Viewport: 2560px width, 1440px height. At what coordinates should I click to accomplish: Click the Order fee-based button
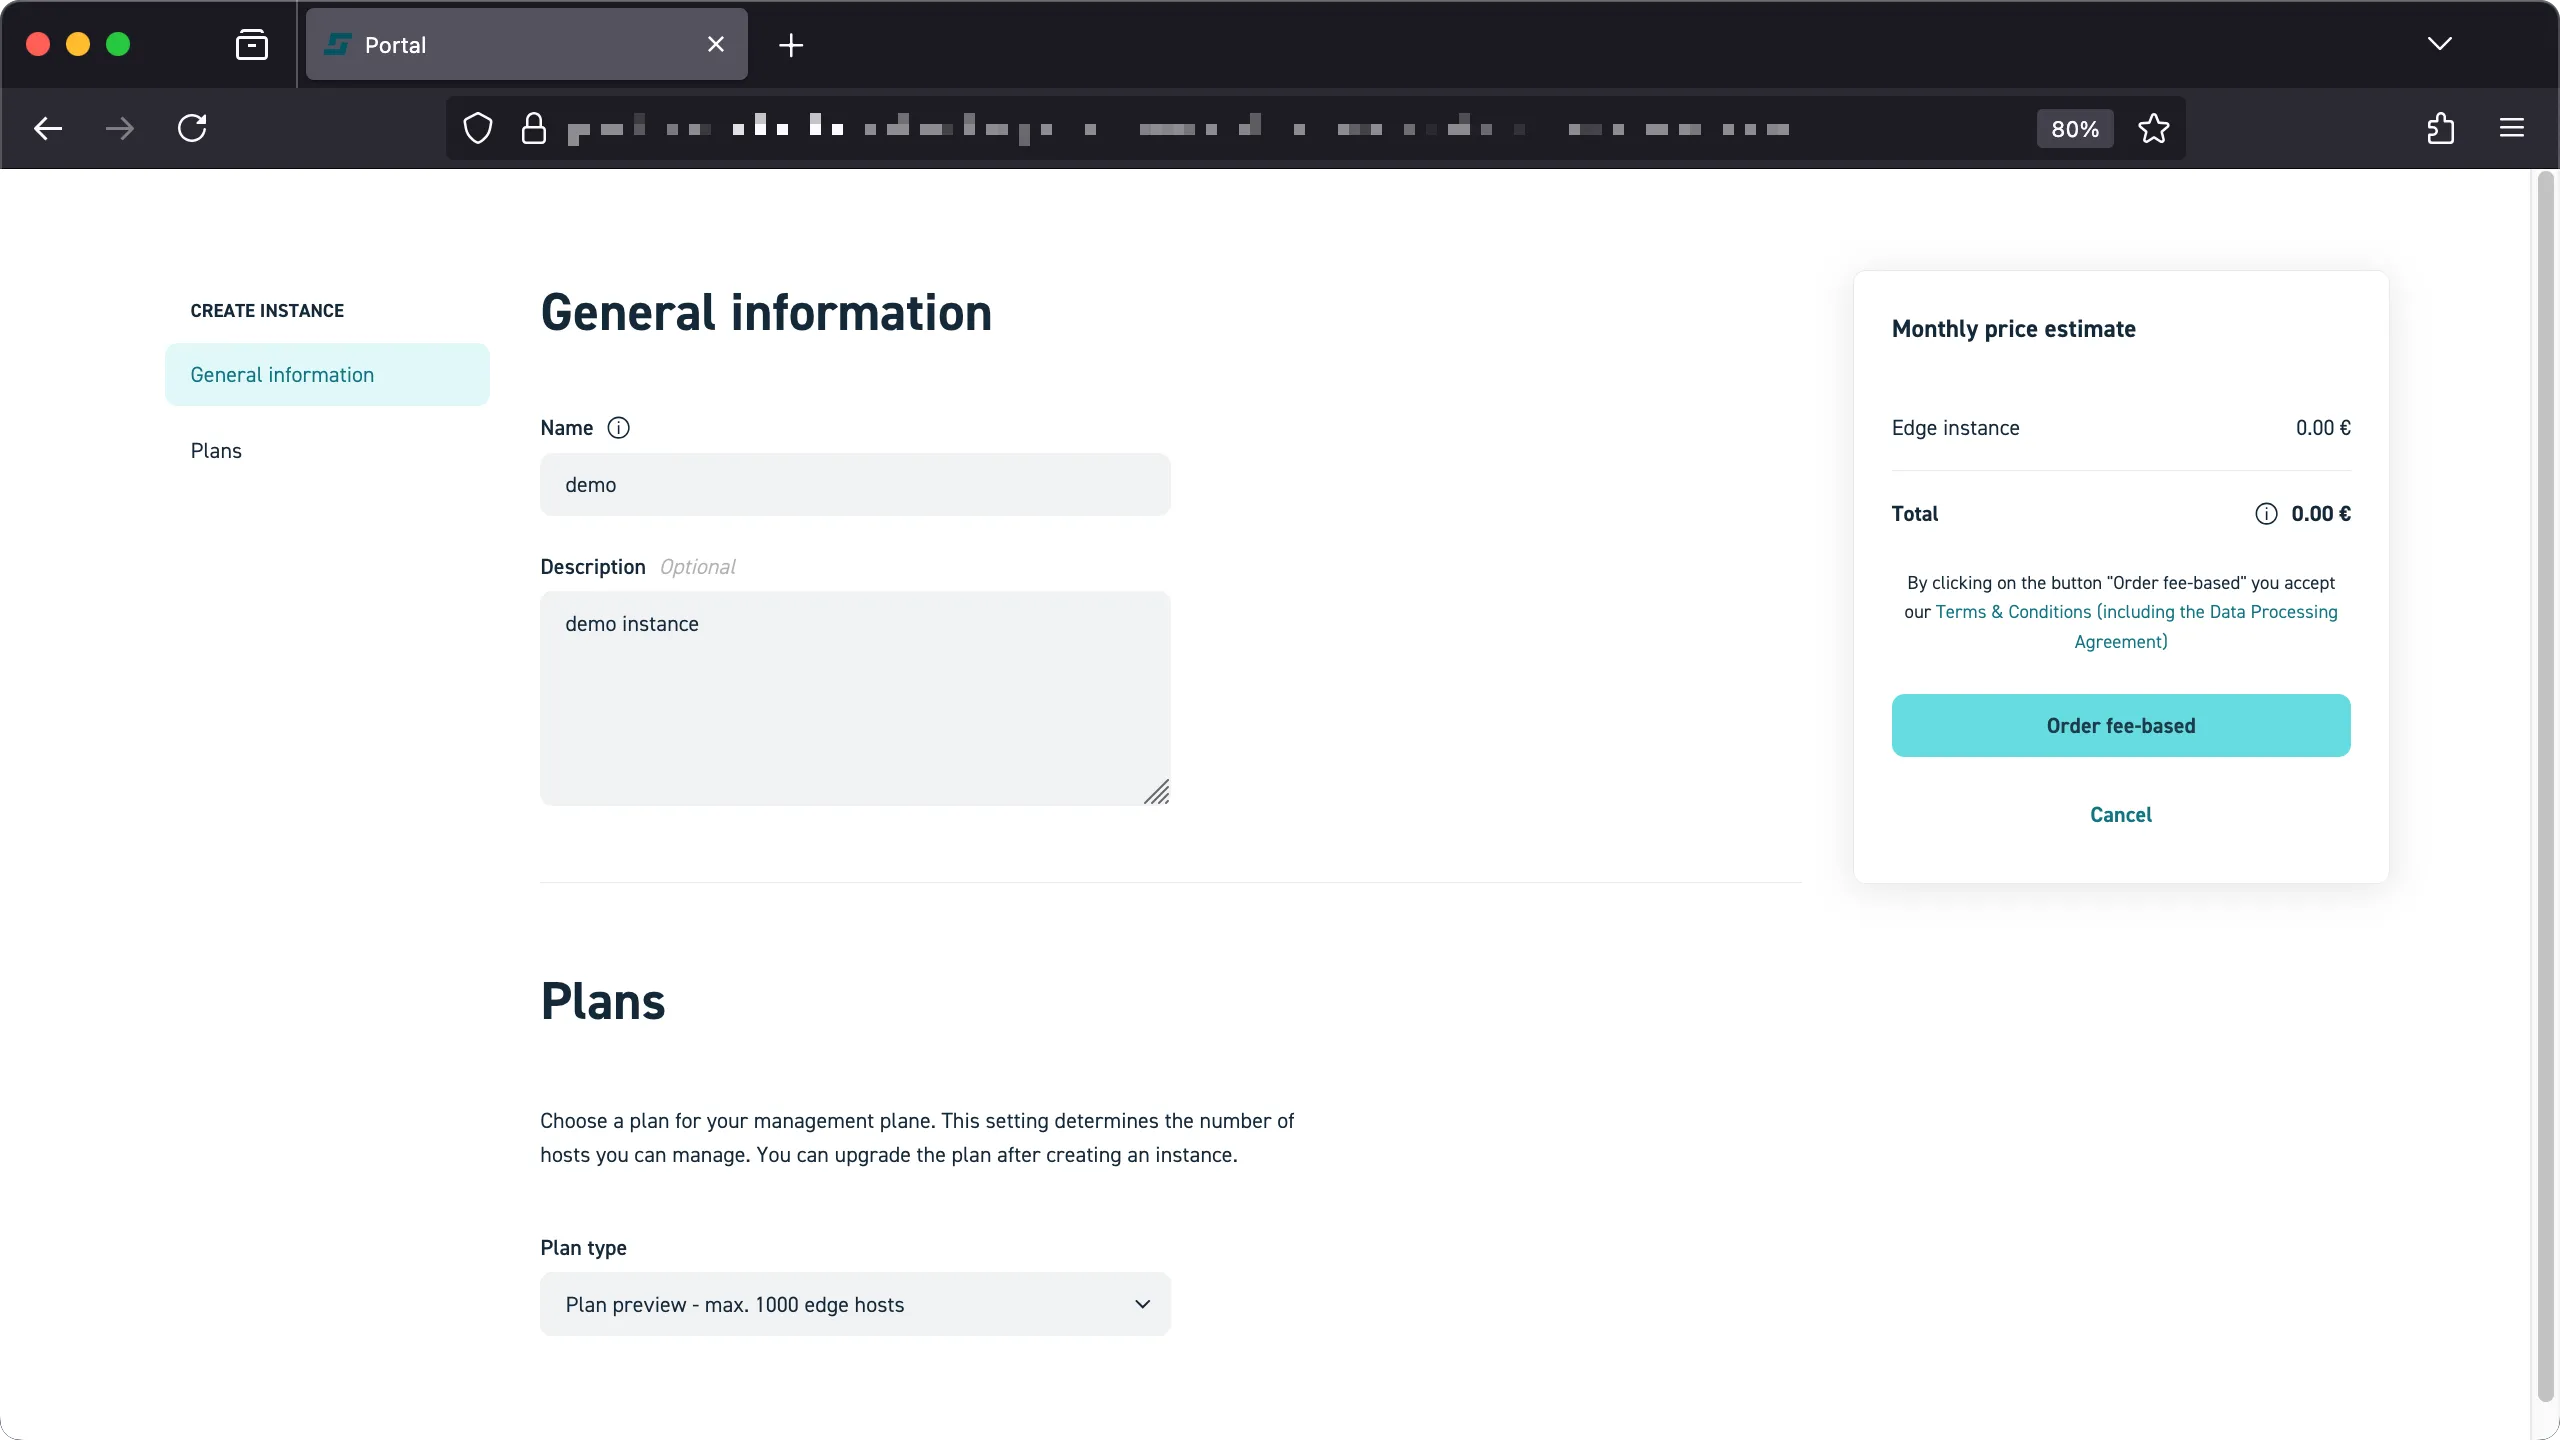click(x=2120, y=725)
